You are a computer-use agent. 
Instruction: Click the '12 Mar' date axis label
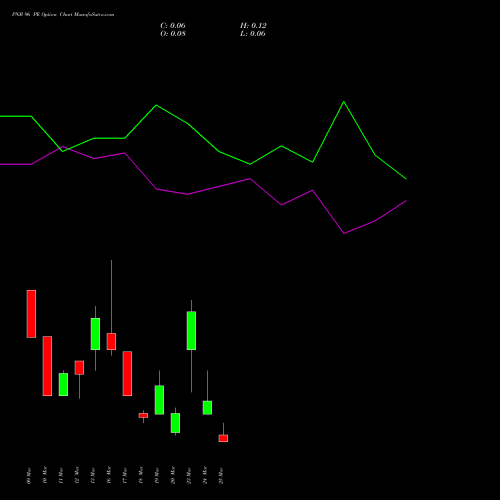[77, 475]
